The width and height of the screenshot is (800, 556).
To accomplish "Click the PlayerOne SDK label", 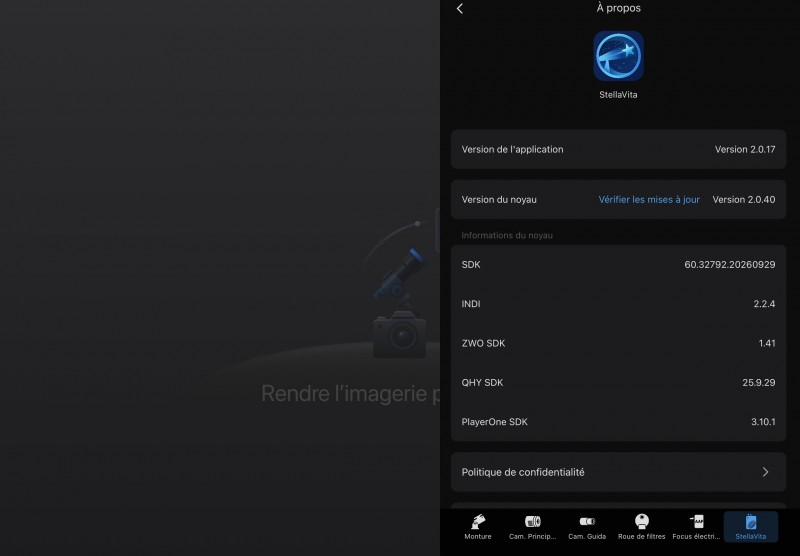I will (x=494, y=422).
